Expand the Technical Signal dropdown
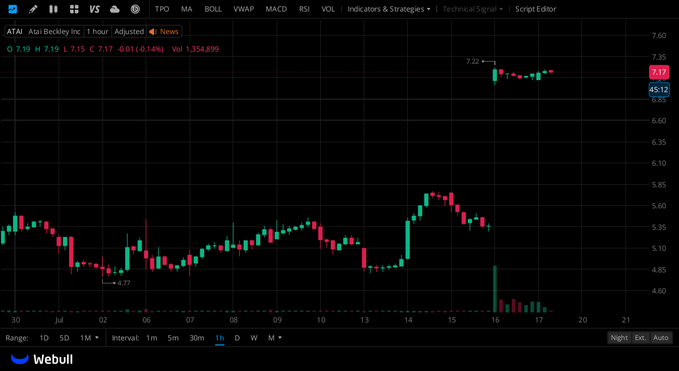The image size is (679, 371). click(x=473, y=9)
